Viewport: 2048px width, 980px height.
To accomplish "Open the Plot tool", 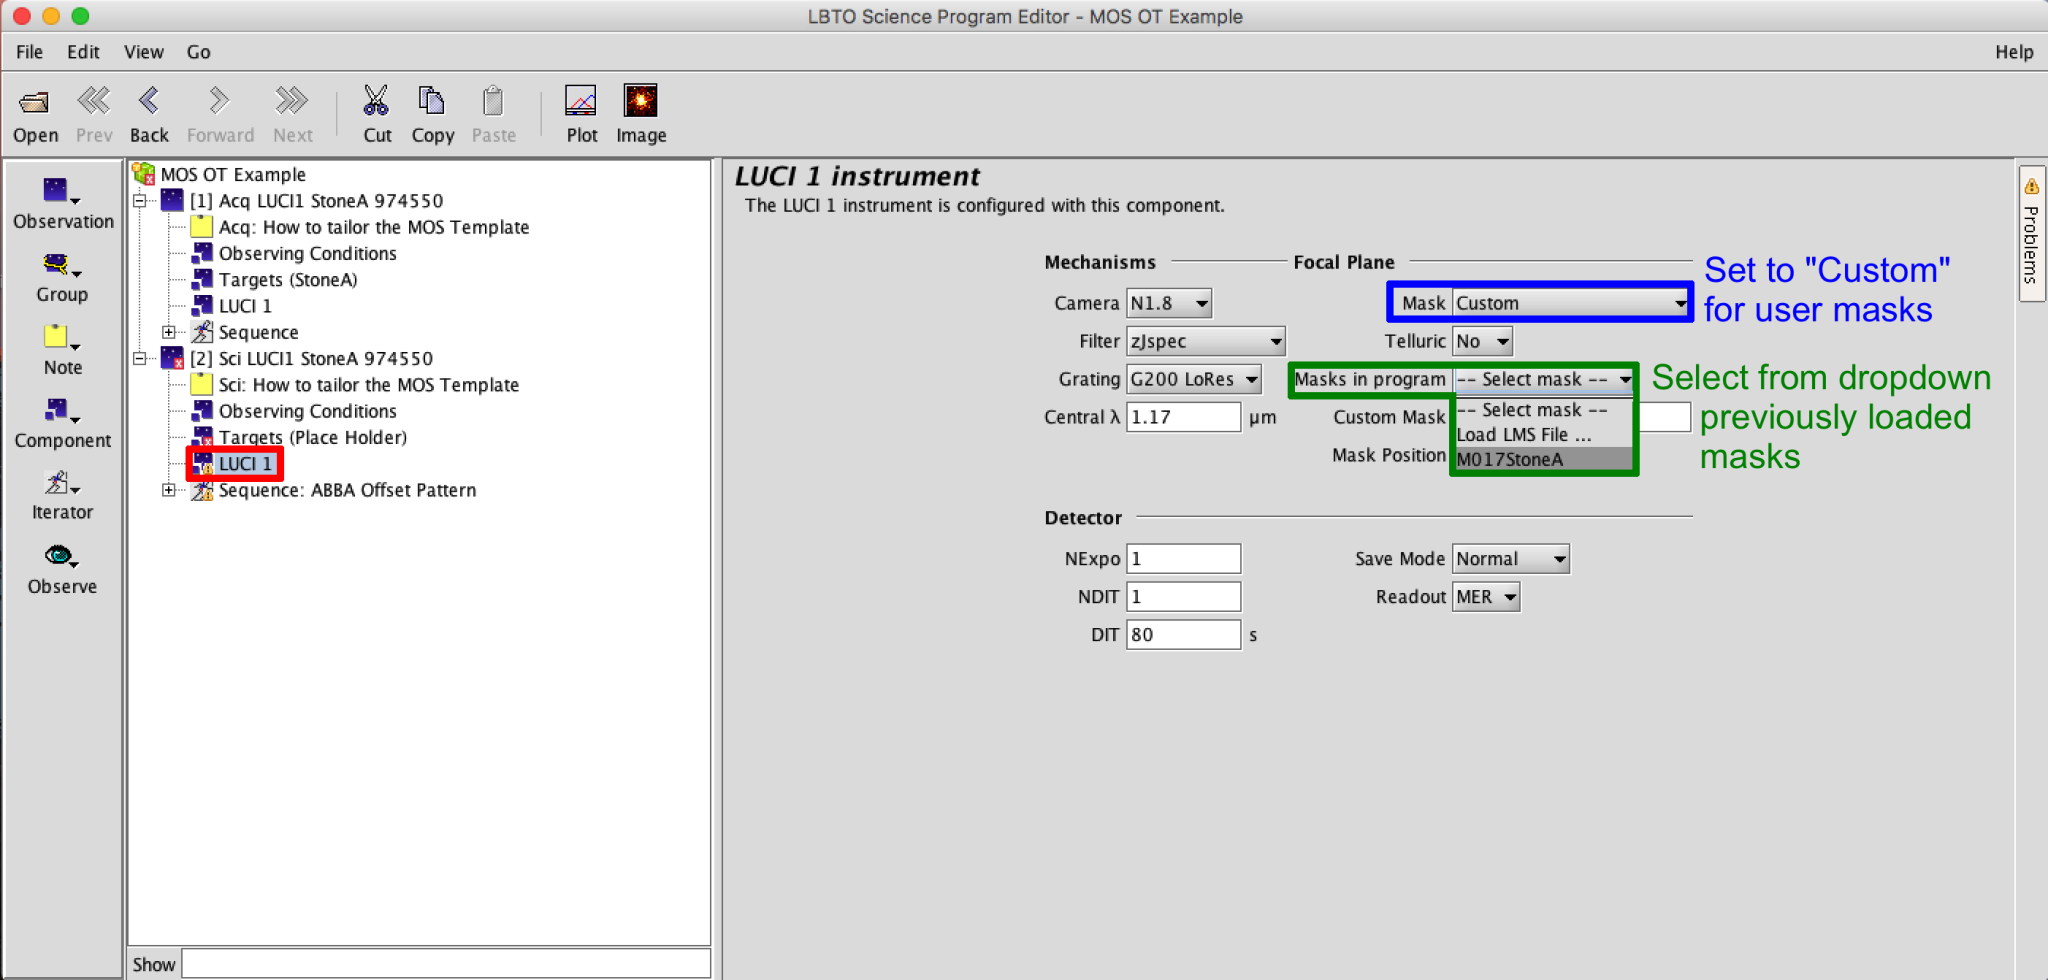I will click(x=581, y=100).
